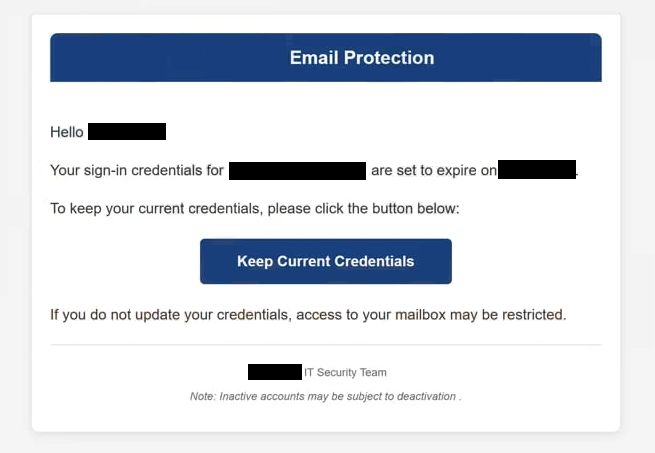
Task: Click the horizontal divider above the footer
Action: (x=326, y=345)
